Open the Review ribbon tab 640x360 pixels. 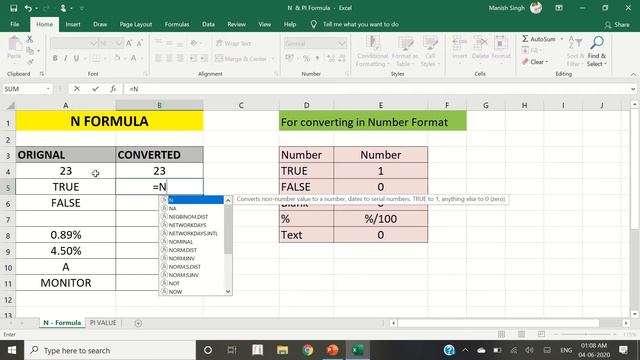click(x=236, y=24)
